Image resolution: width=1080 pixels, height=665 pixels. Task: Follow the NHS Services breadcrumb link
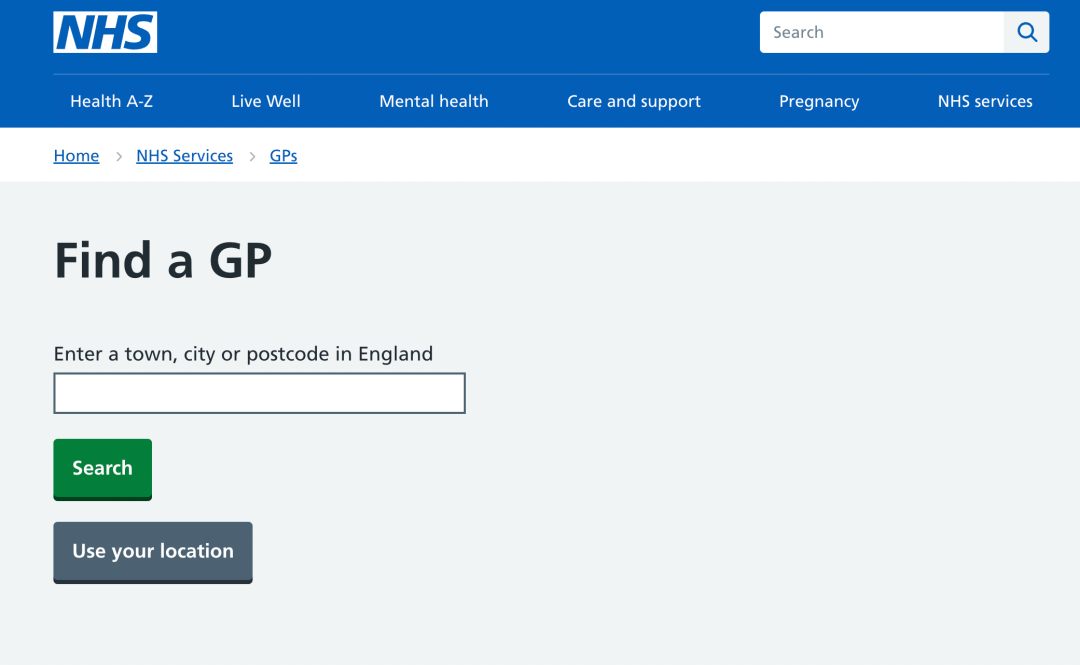(x=185, y=156)
